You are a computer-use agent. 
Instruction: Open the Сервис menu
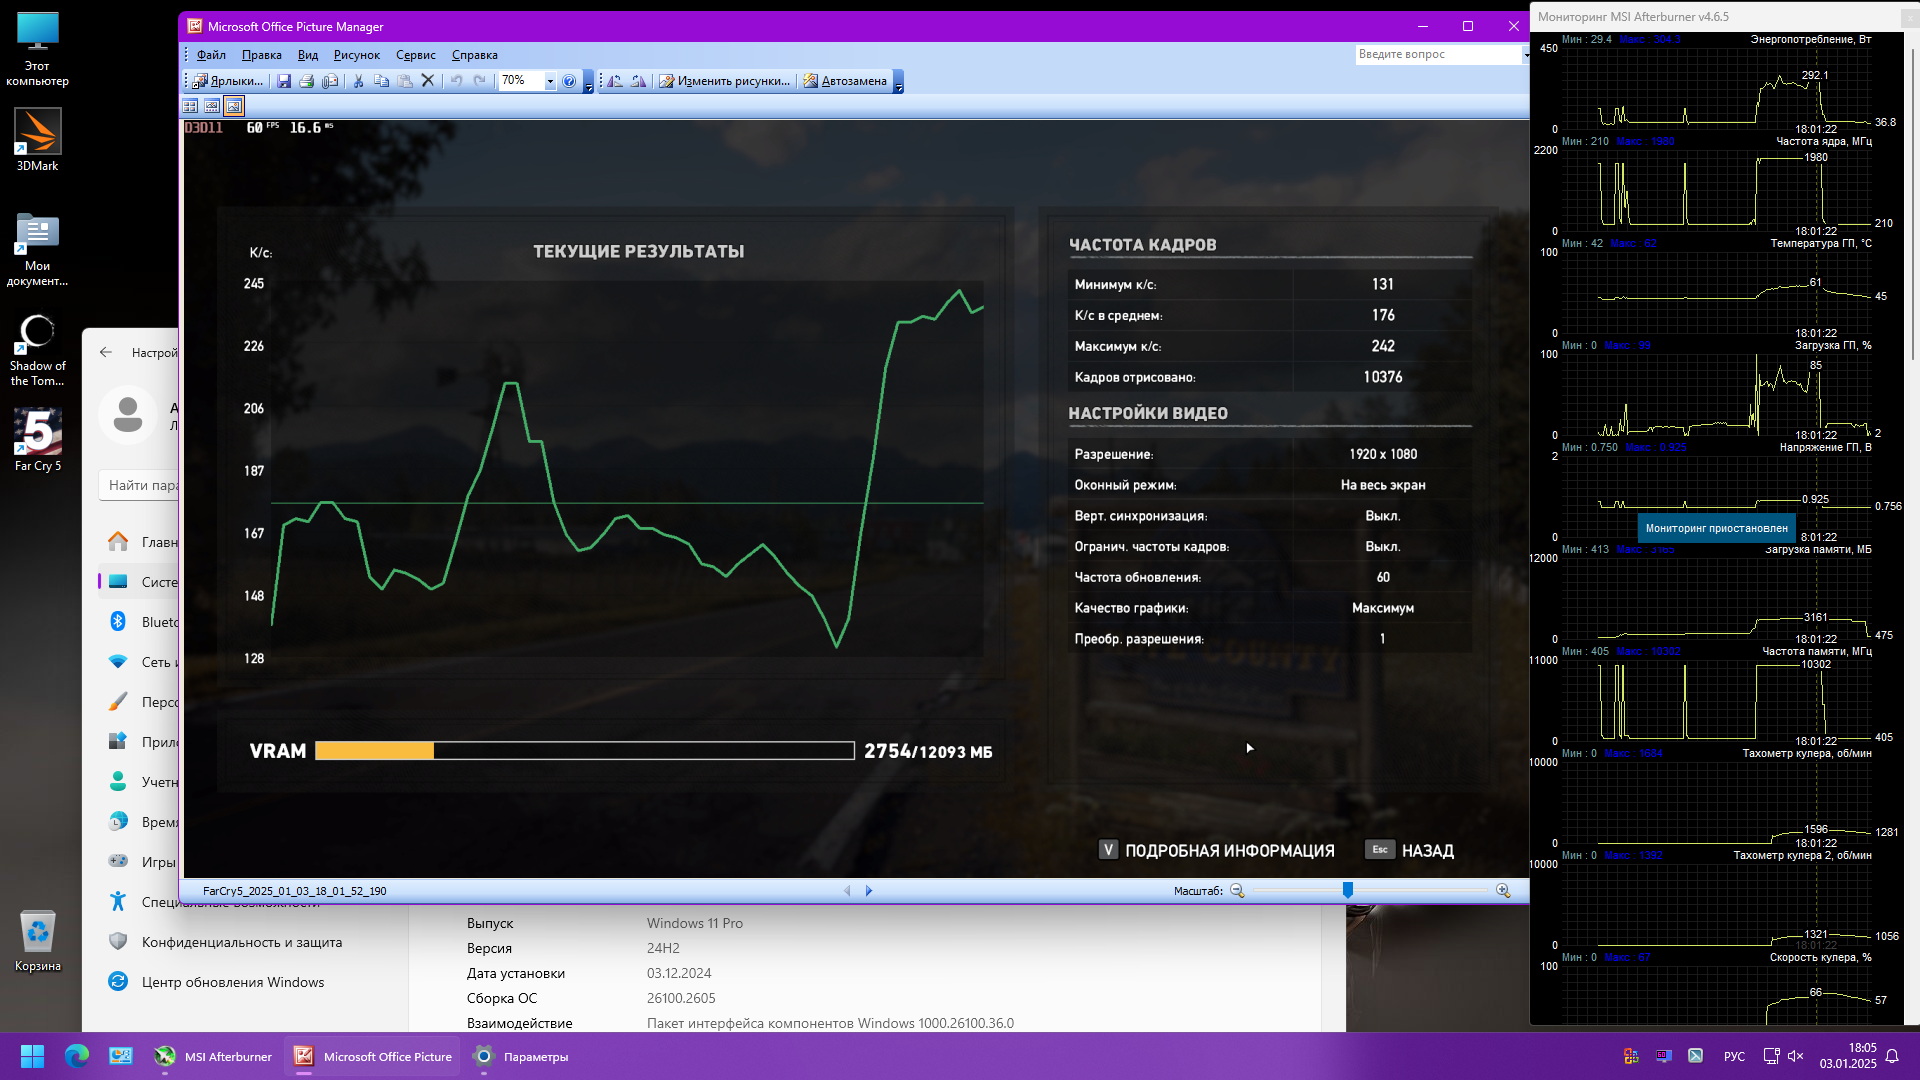coord(415,55)
